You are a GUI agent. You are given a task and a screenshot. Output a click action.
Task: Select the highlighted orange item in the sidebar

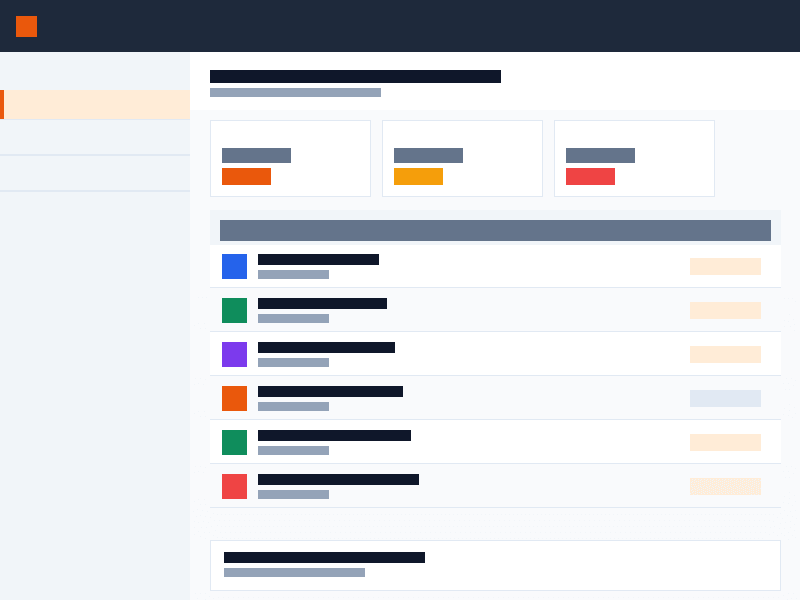(95, 104)
